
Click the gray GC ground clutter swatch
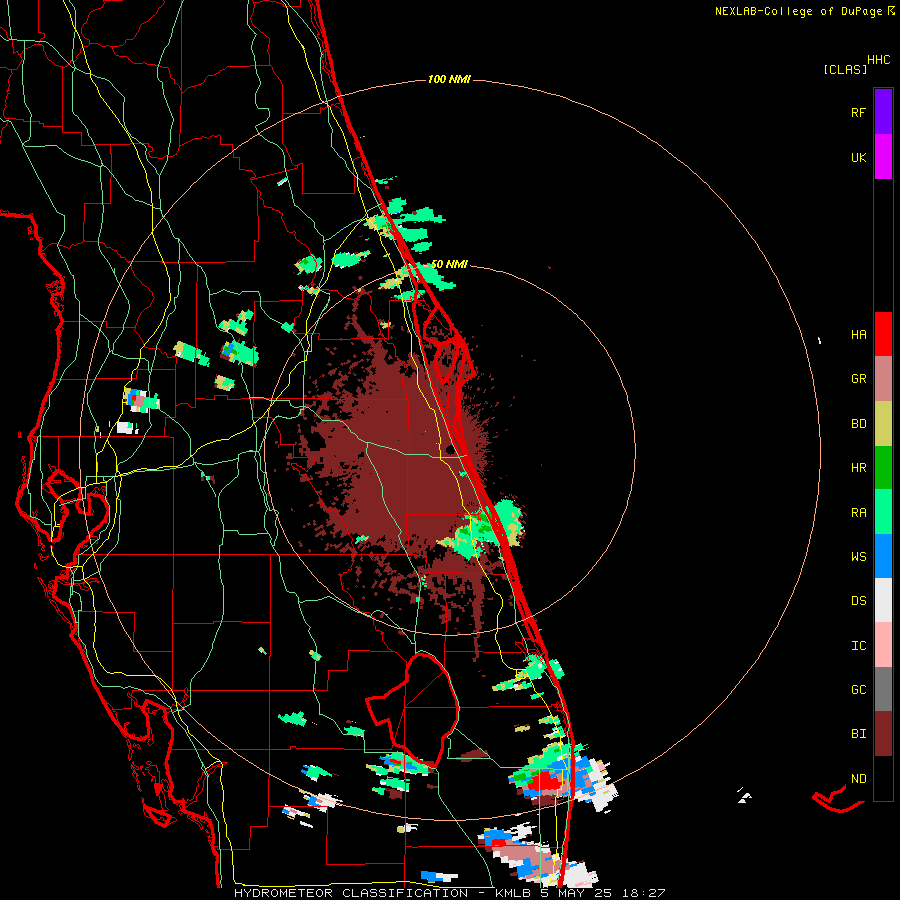[883, 689]
